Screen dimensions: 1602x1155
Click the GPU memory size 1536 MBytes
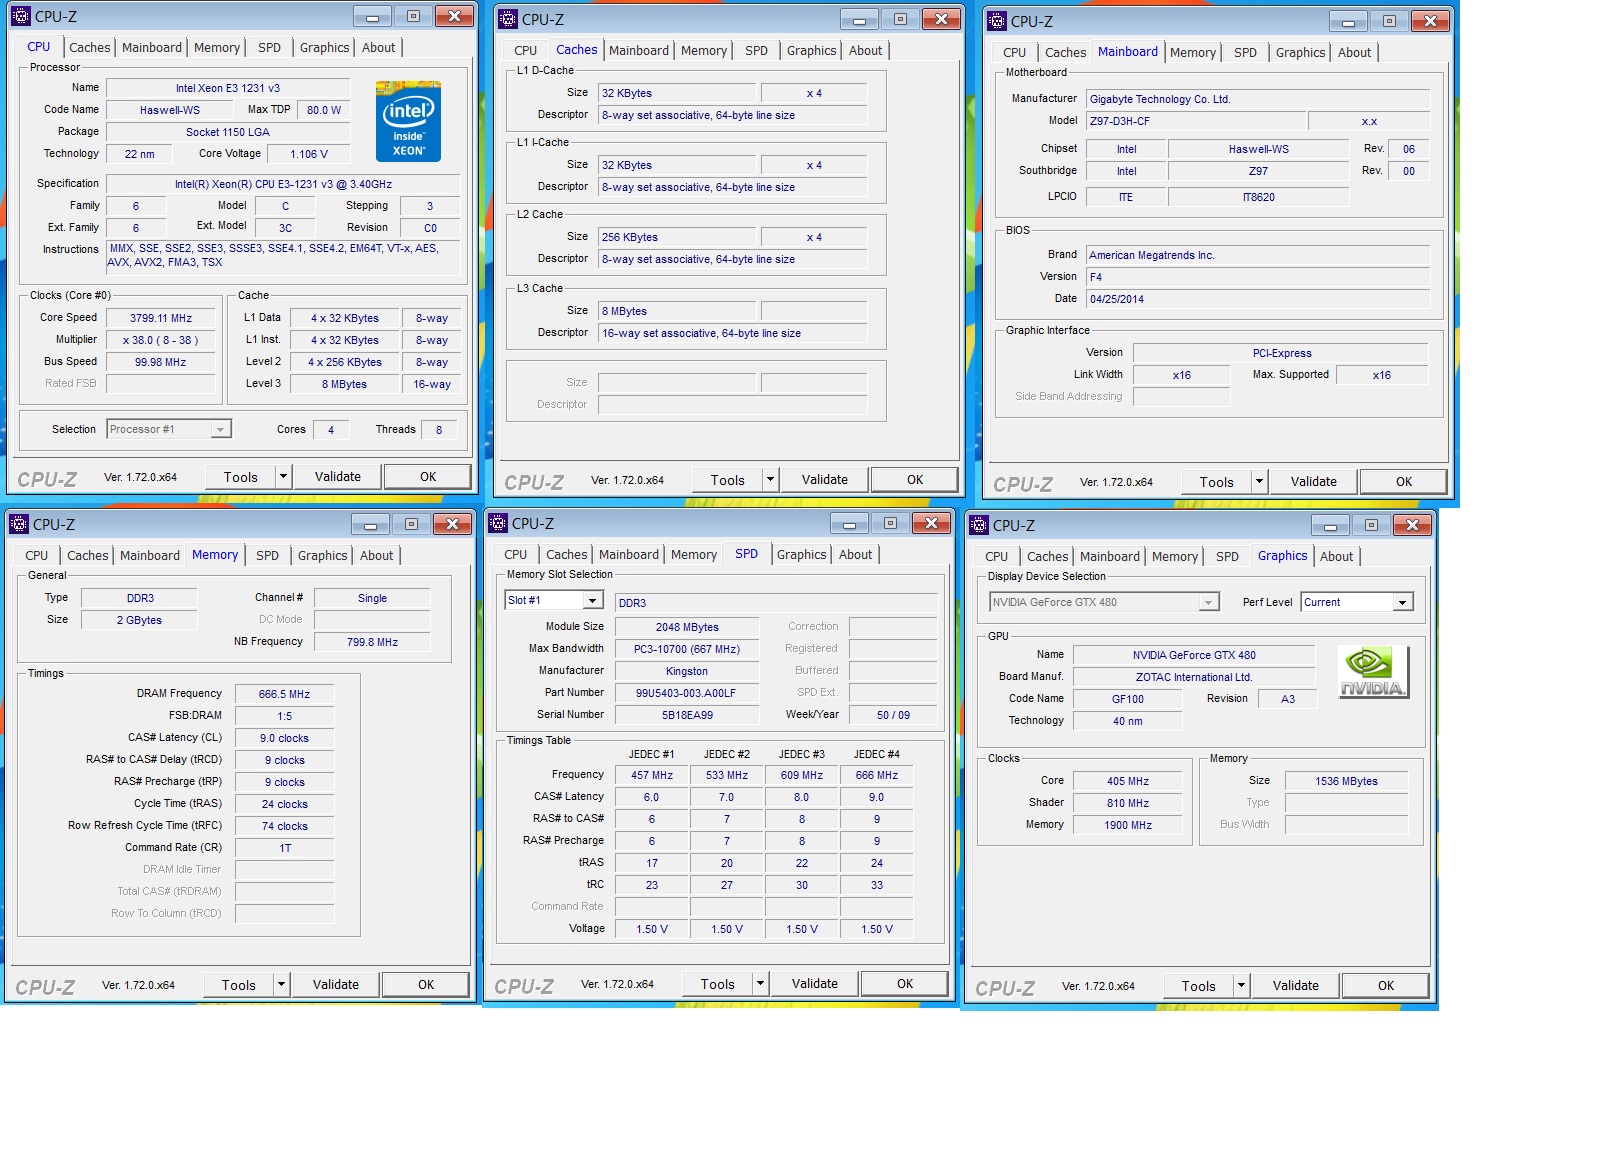coord(1346,781)
